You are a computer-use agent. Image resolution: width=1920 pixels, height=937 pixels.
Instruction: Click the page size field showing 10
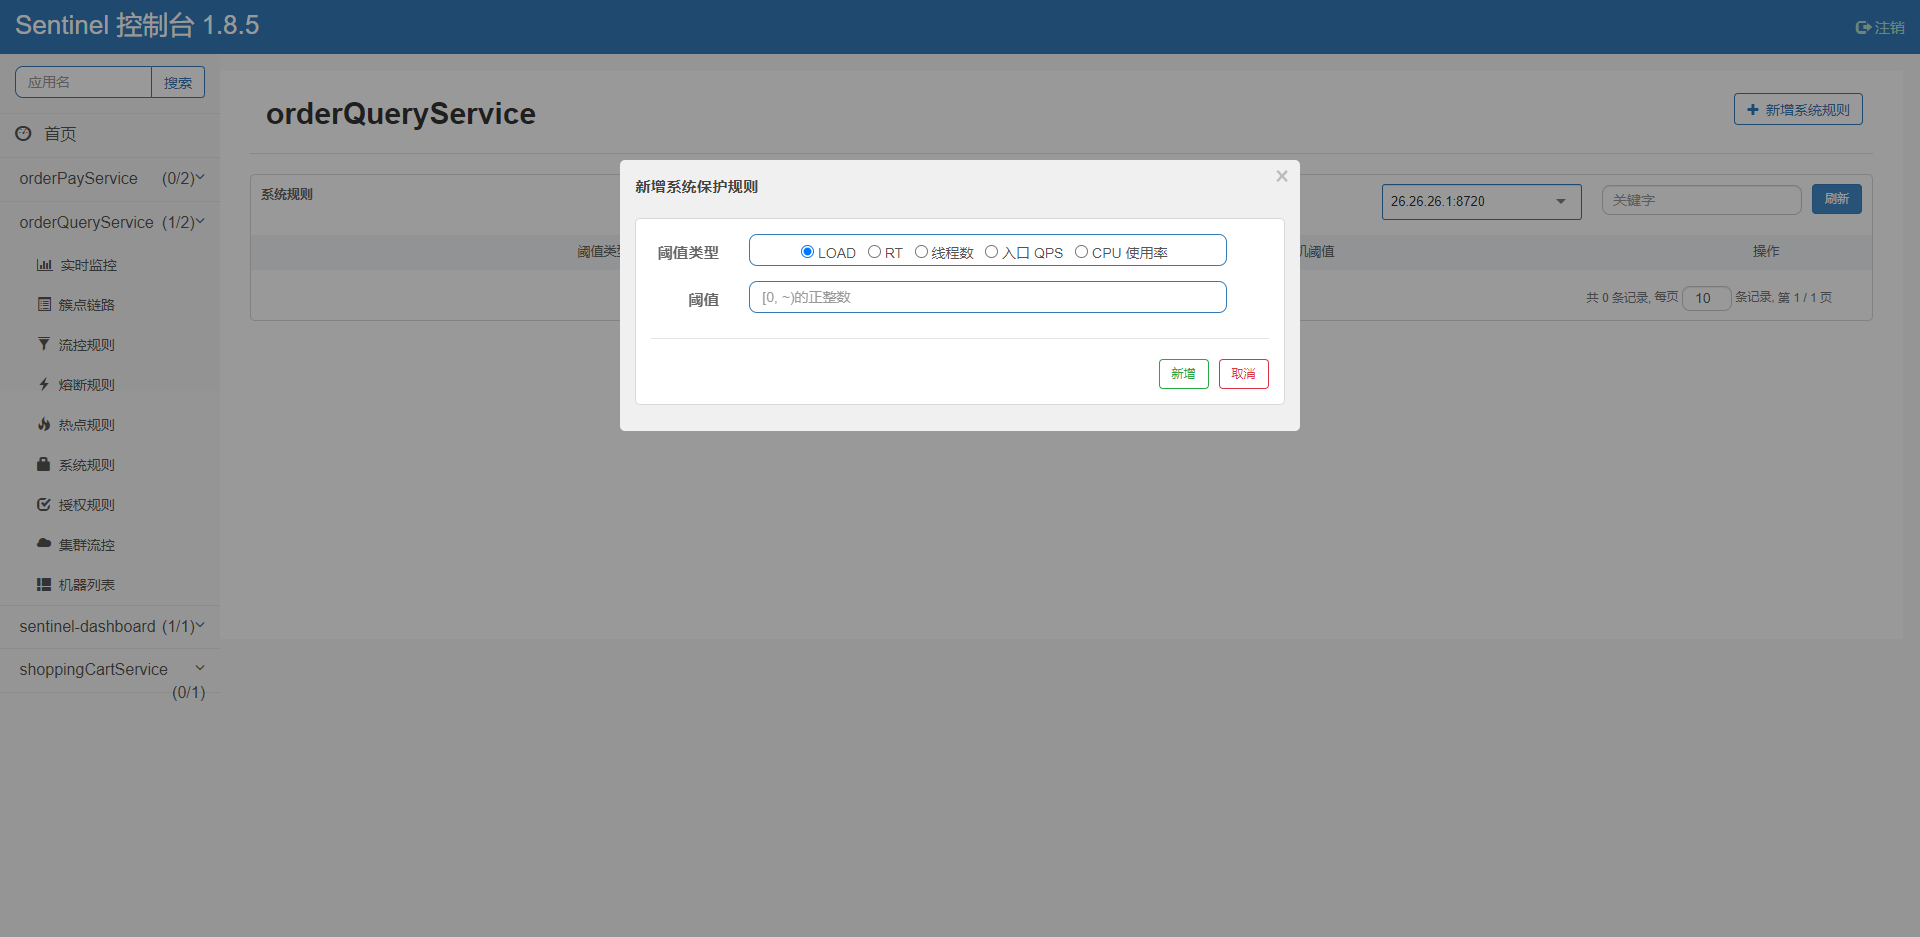pos(1707,298)
